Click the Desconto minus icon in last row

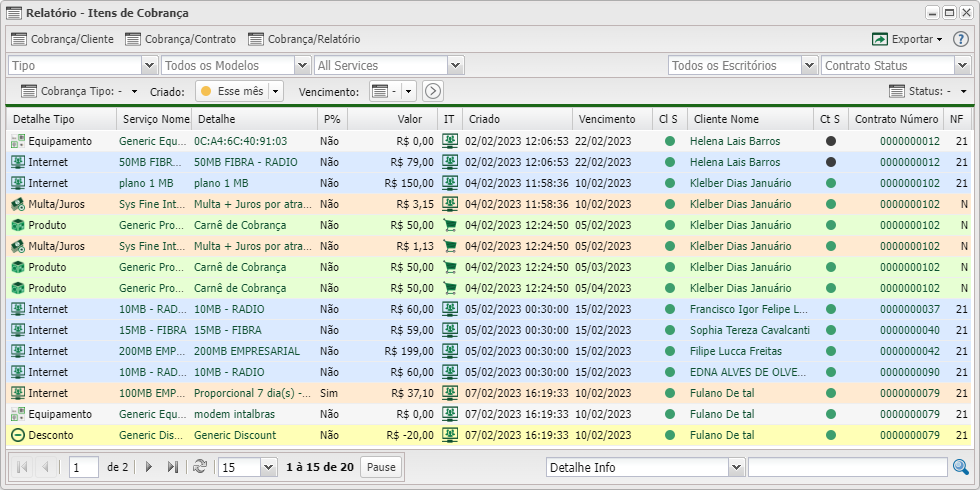pyautogui.click(x=17, y=435)
